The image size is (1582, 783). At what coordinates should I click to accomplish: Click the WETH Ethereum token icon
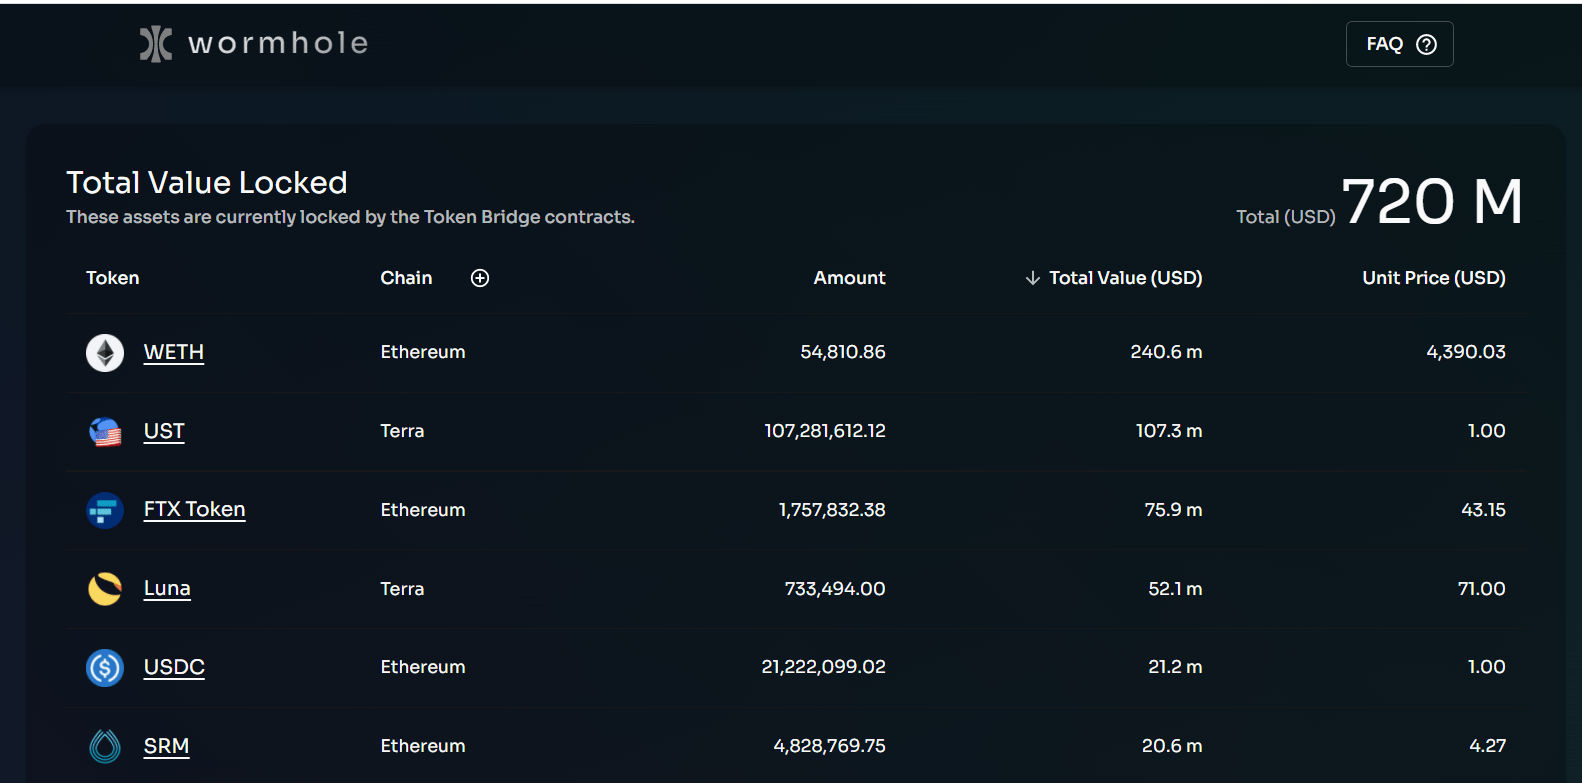(105, 352)
